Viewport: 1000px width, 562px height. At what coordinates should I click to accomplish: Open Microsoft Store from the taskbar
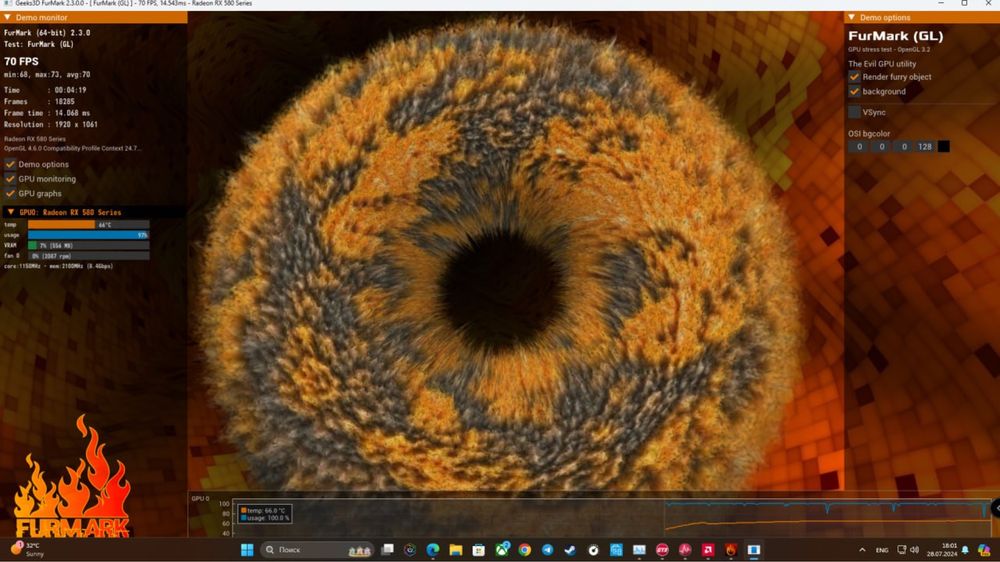479,549
